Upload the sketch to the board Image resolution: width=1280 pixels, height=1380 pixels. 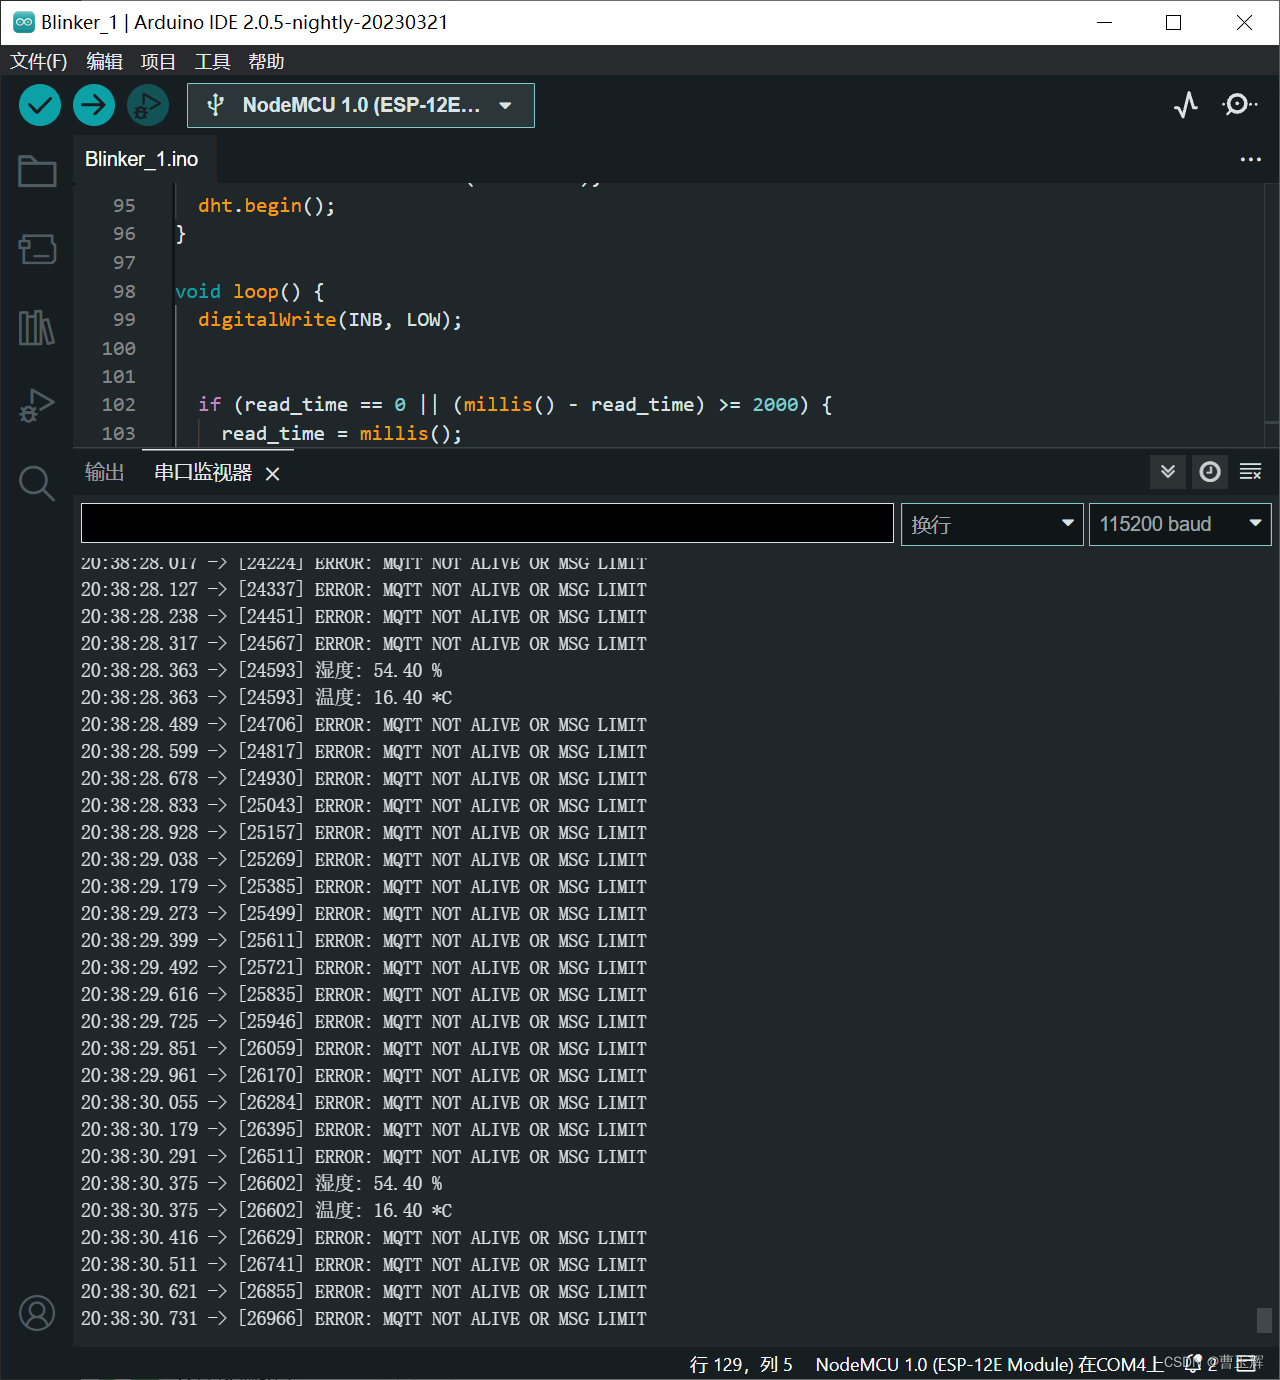coord(93,104)
